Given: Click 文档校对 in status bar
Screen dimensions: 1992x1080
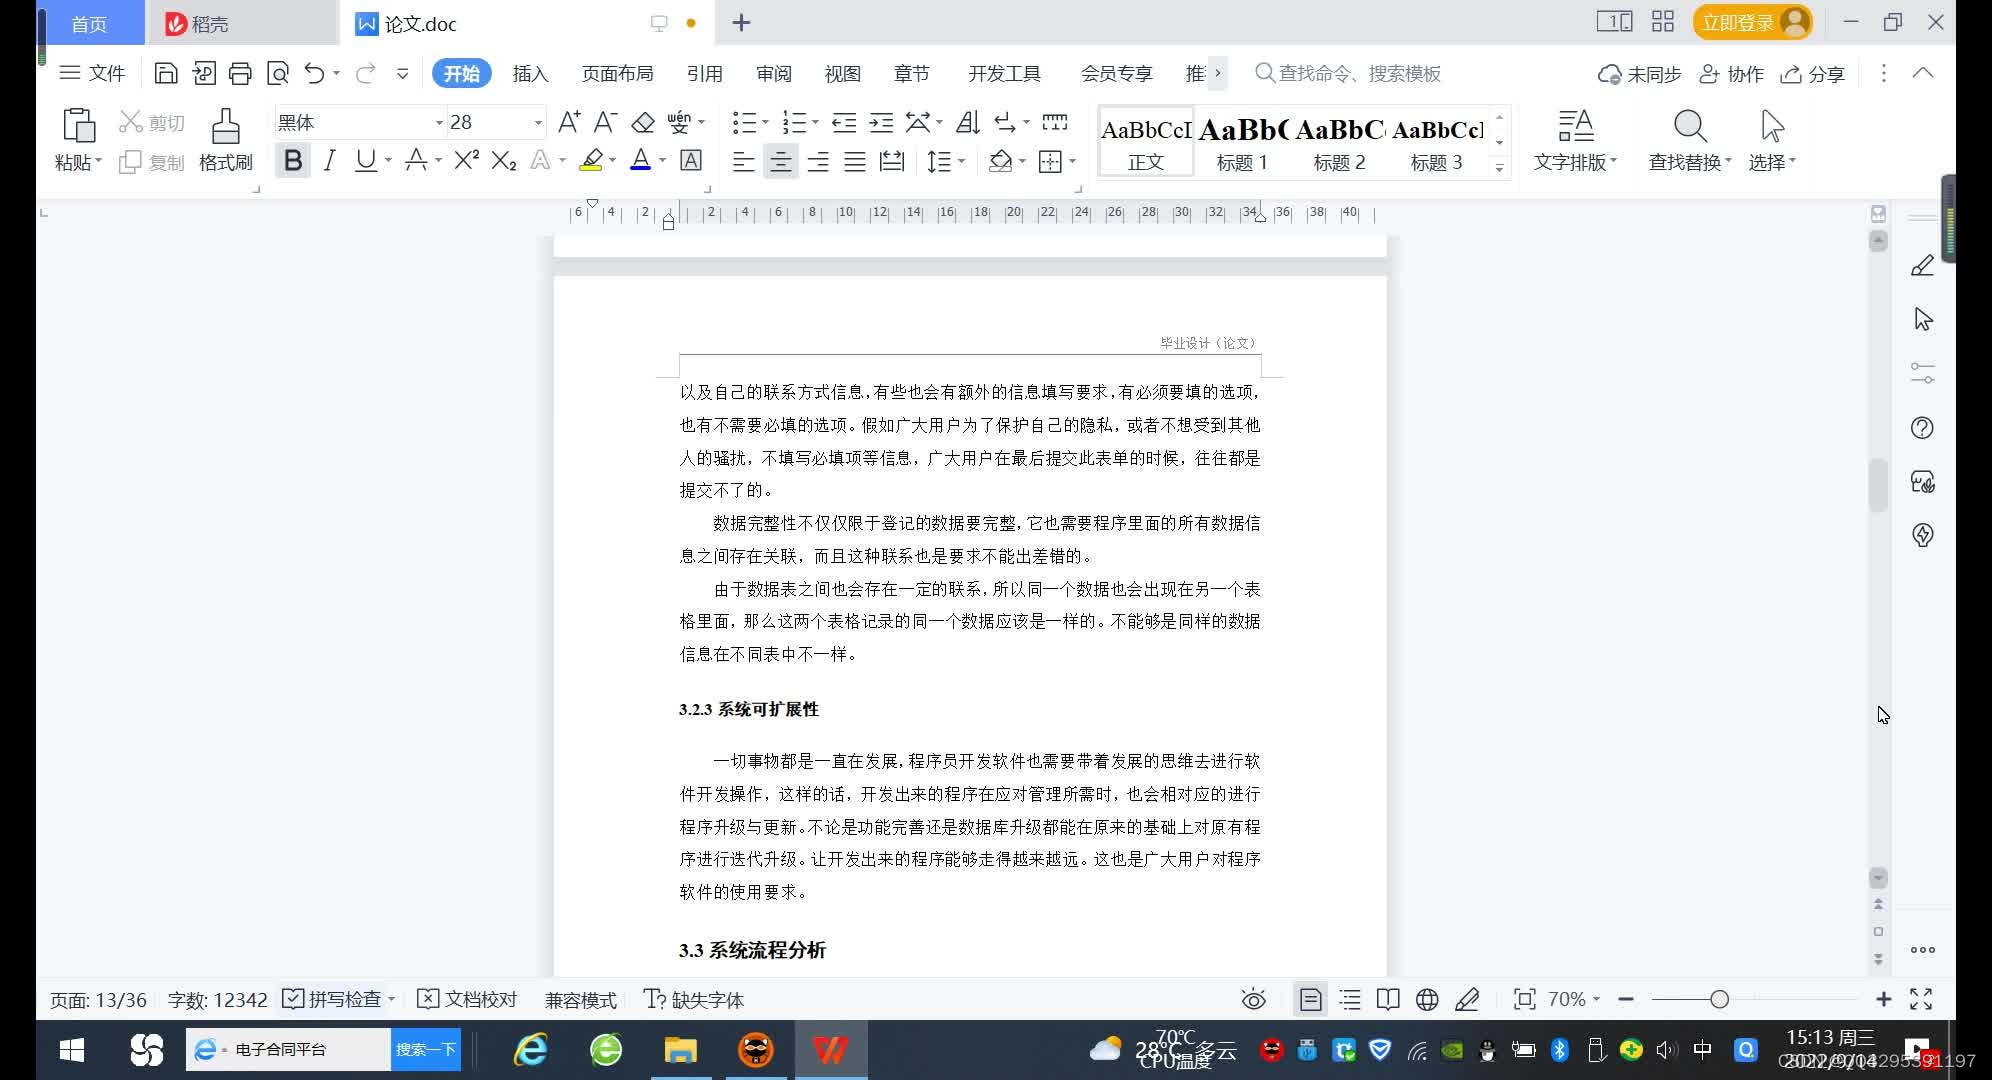Looking at the screenshot, I should (466, 999).
